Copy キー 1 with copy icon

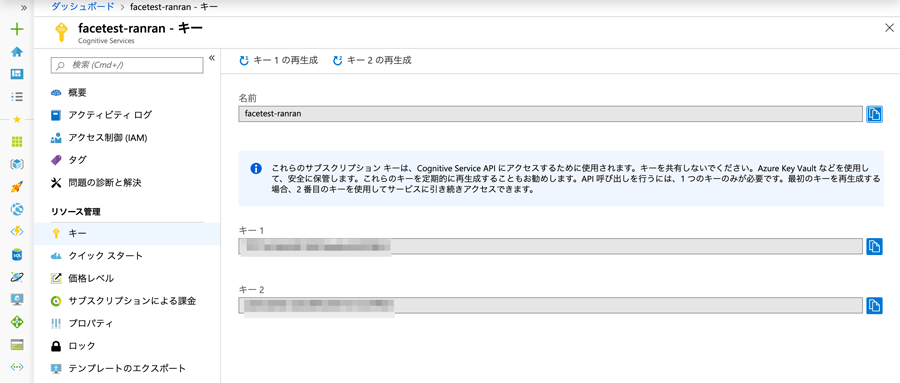(874, 246)
